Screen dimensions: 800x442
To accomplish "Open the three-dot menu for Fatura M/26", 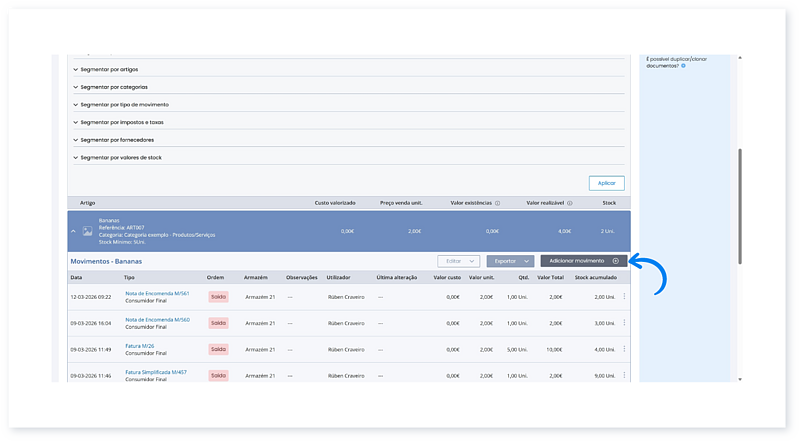I will click(x=625, y=349).
